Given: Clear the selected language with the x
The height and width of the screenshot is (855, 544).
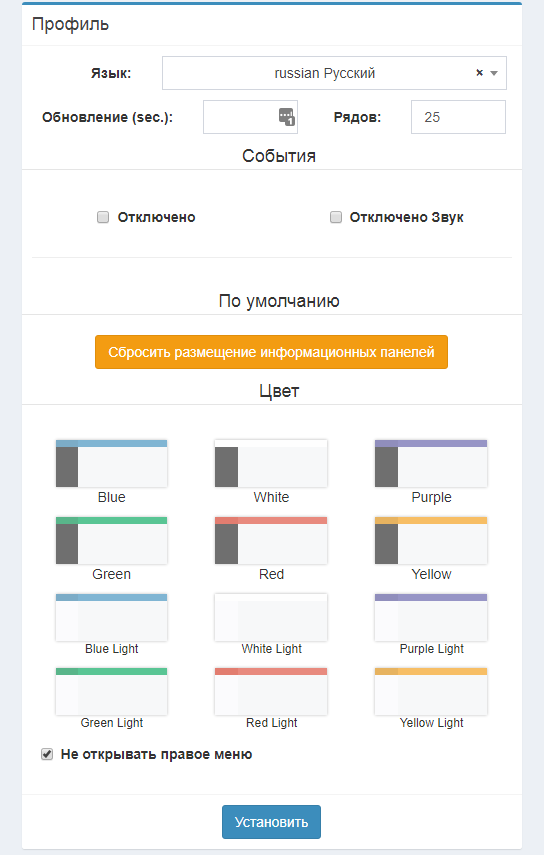Looking at the screenshot, I should (479, 73).
